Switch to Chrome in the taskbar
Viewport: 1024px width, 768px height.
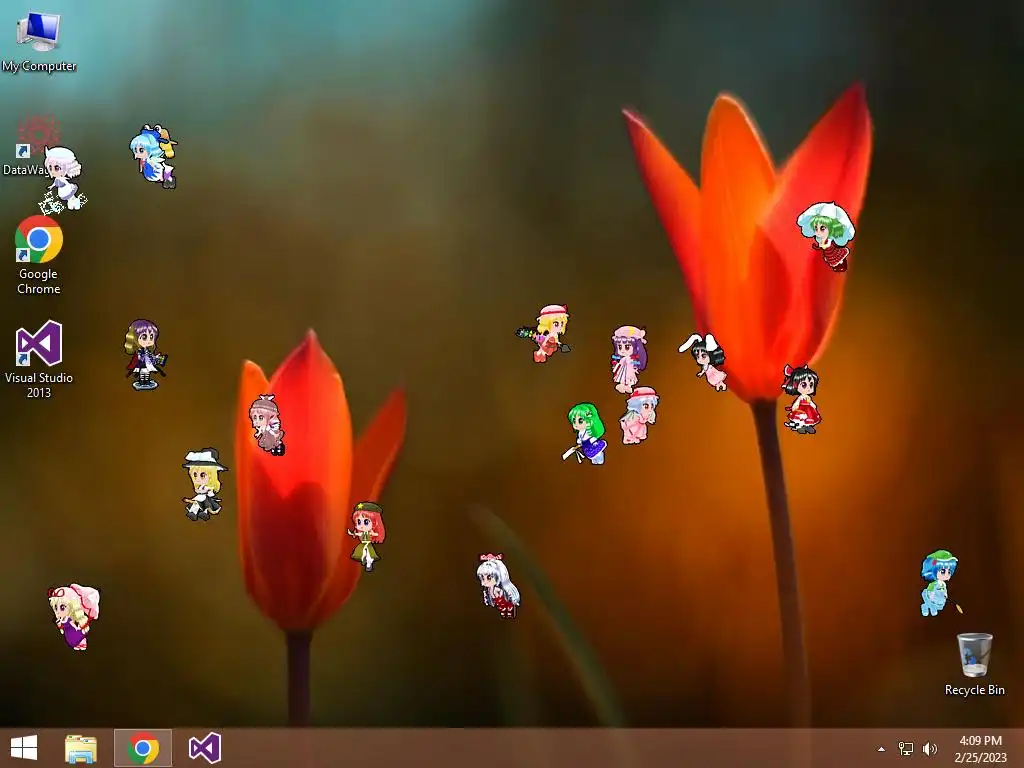[x=143, y=748]
